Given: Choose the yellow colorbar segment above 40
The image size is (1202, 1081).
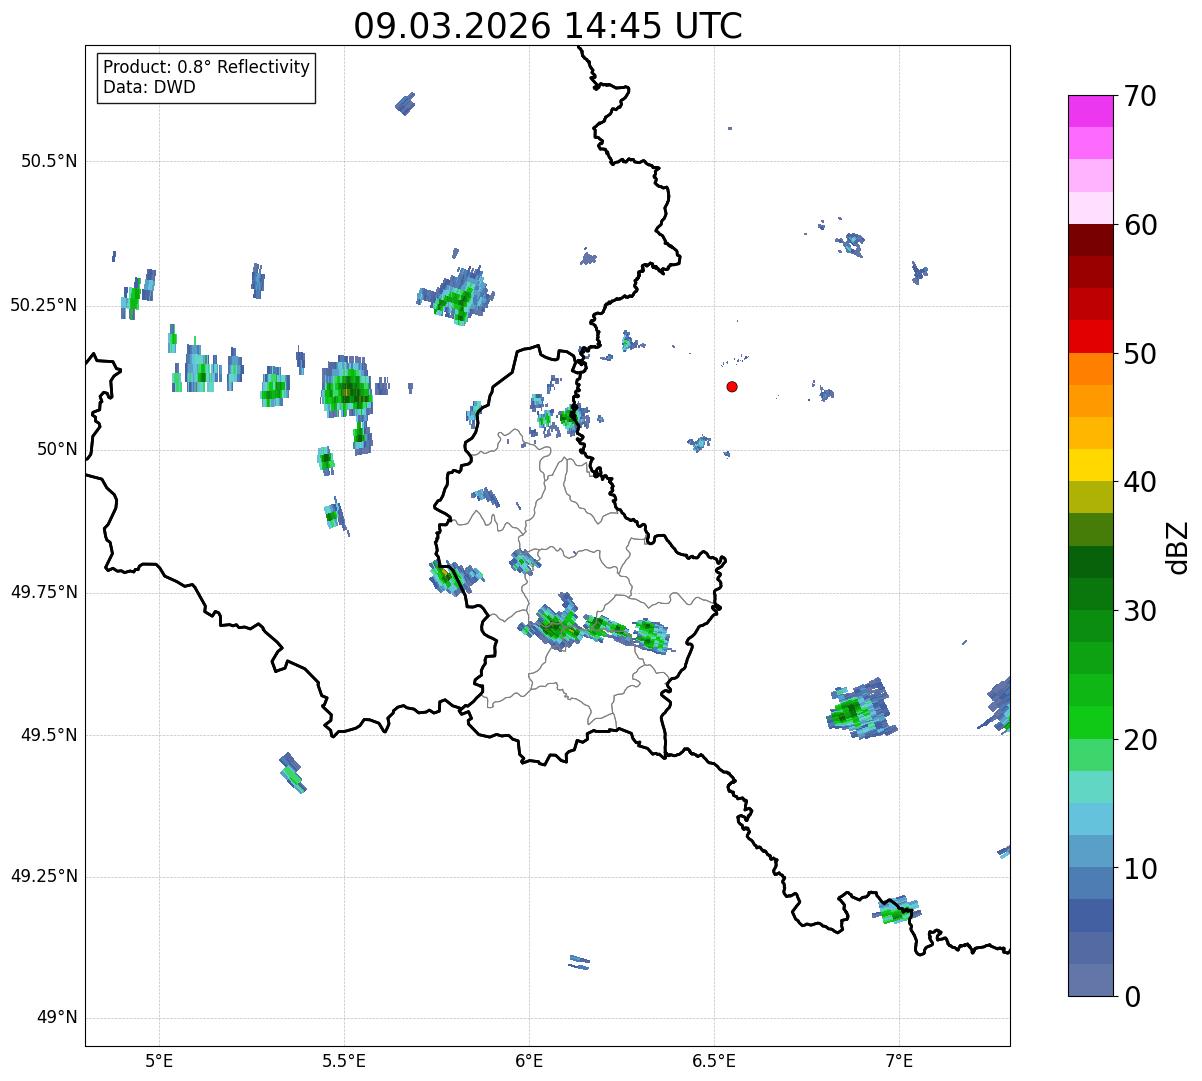Looking at the screenshot, I should point(1089,465).
